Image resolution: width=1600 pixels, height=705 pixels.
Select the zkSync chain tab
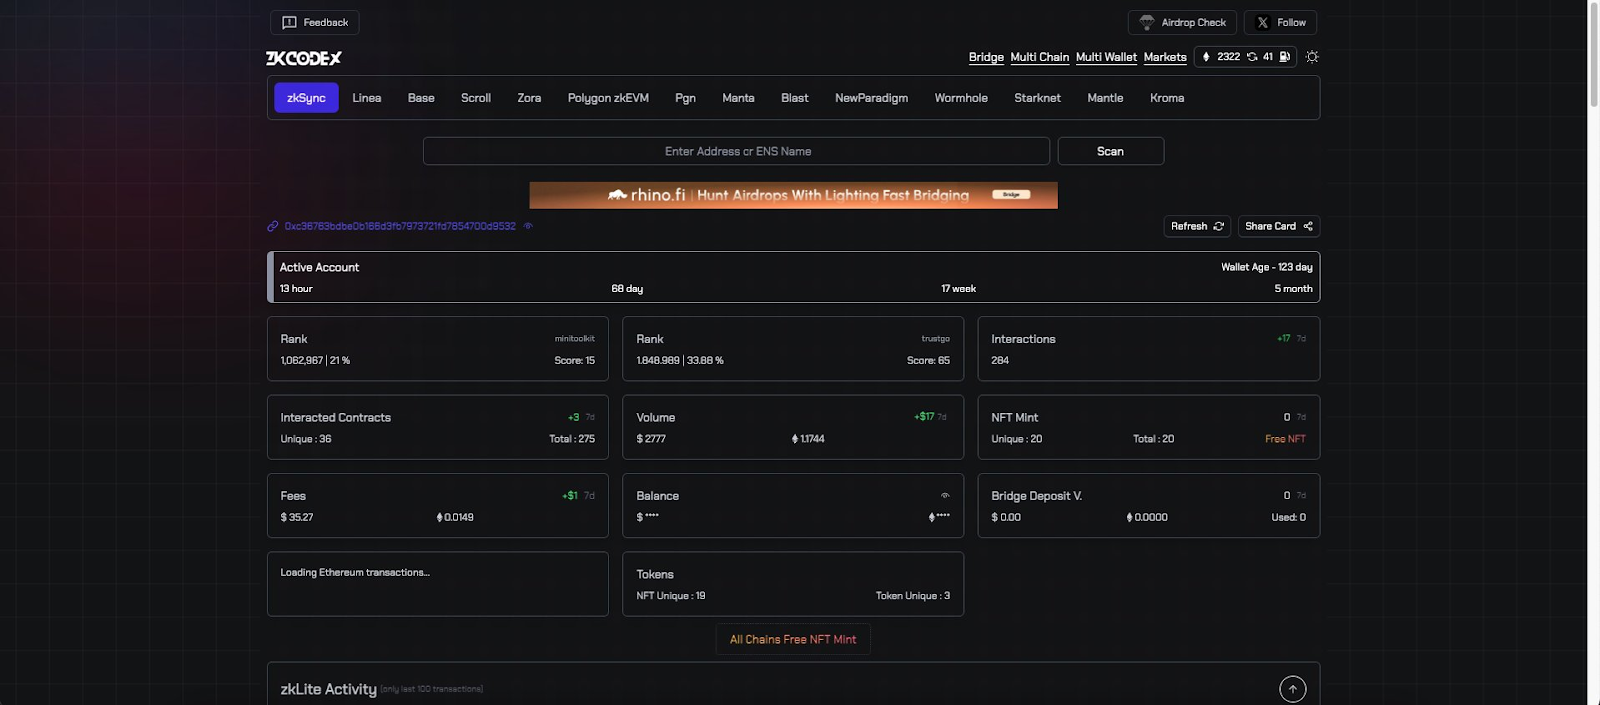click(x=306, y=98)
